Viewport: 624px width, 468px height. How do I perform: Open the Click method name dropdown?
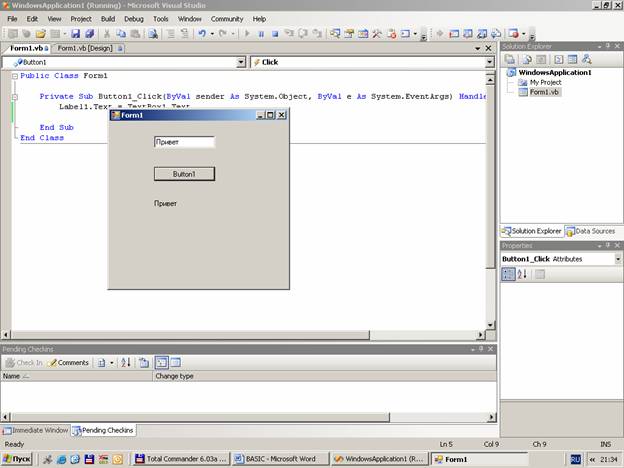tap(489, 62)
